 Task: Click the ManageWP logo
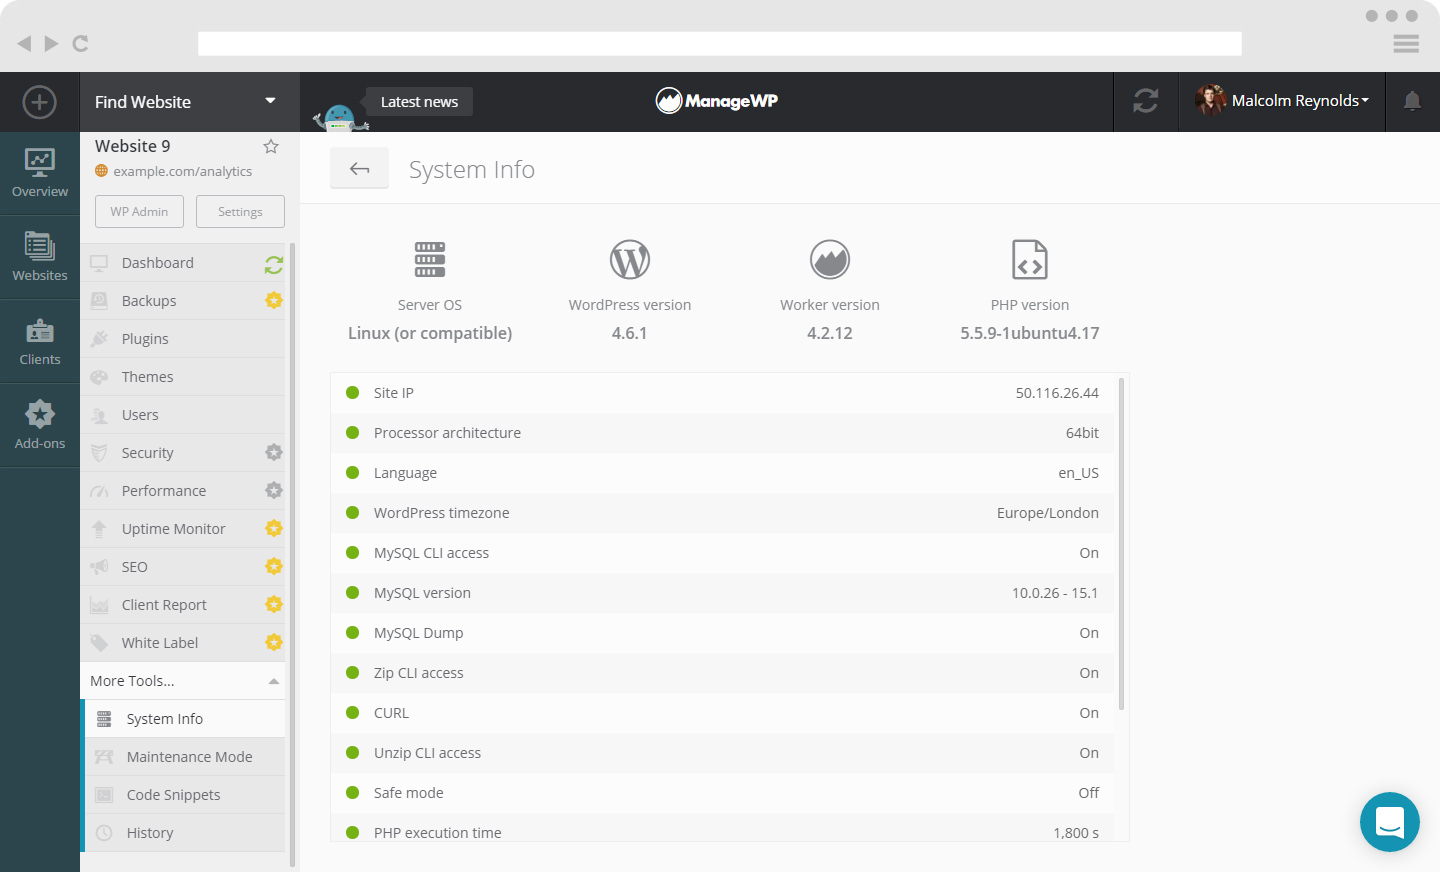point(717,100)
